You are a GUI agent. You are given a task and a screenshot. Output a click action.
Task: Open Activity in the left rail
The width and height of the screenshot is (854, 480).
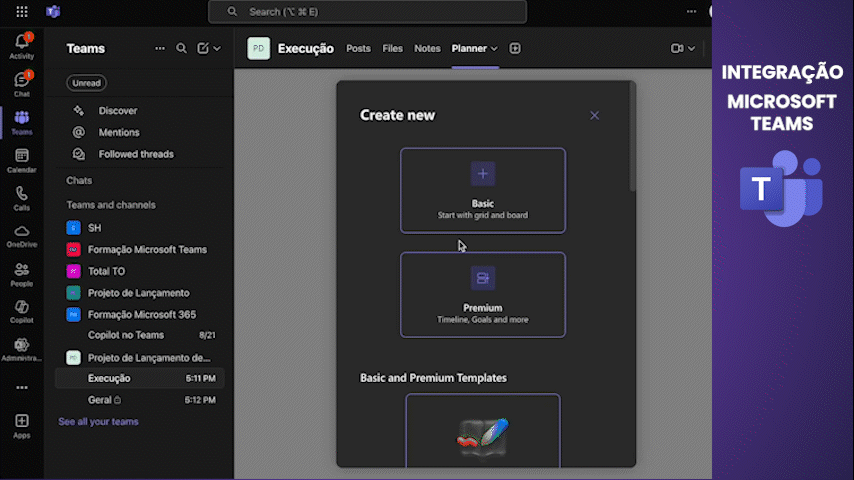pyautogui.click(x=21, y=44)
